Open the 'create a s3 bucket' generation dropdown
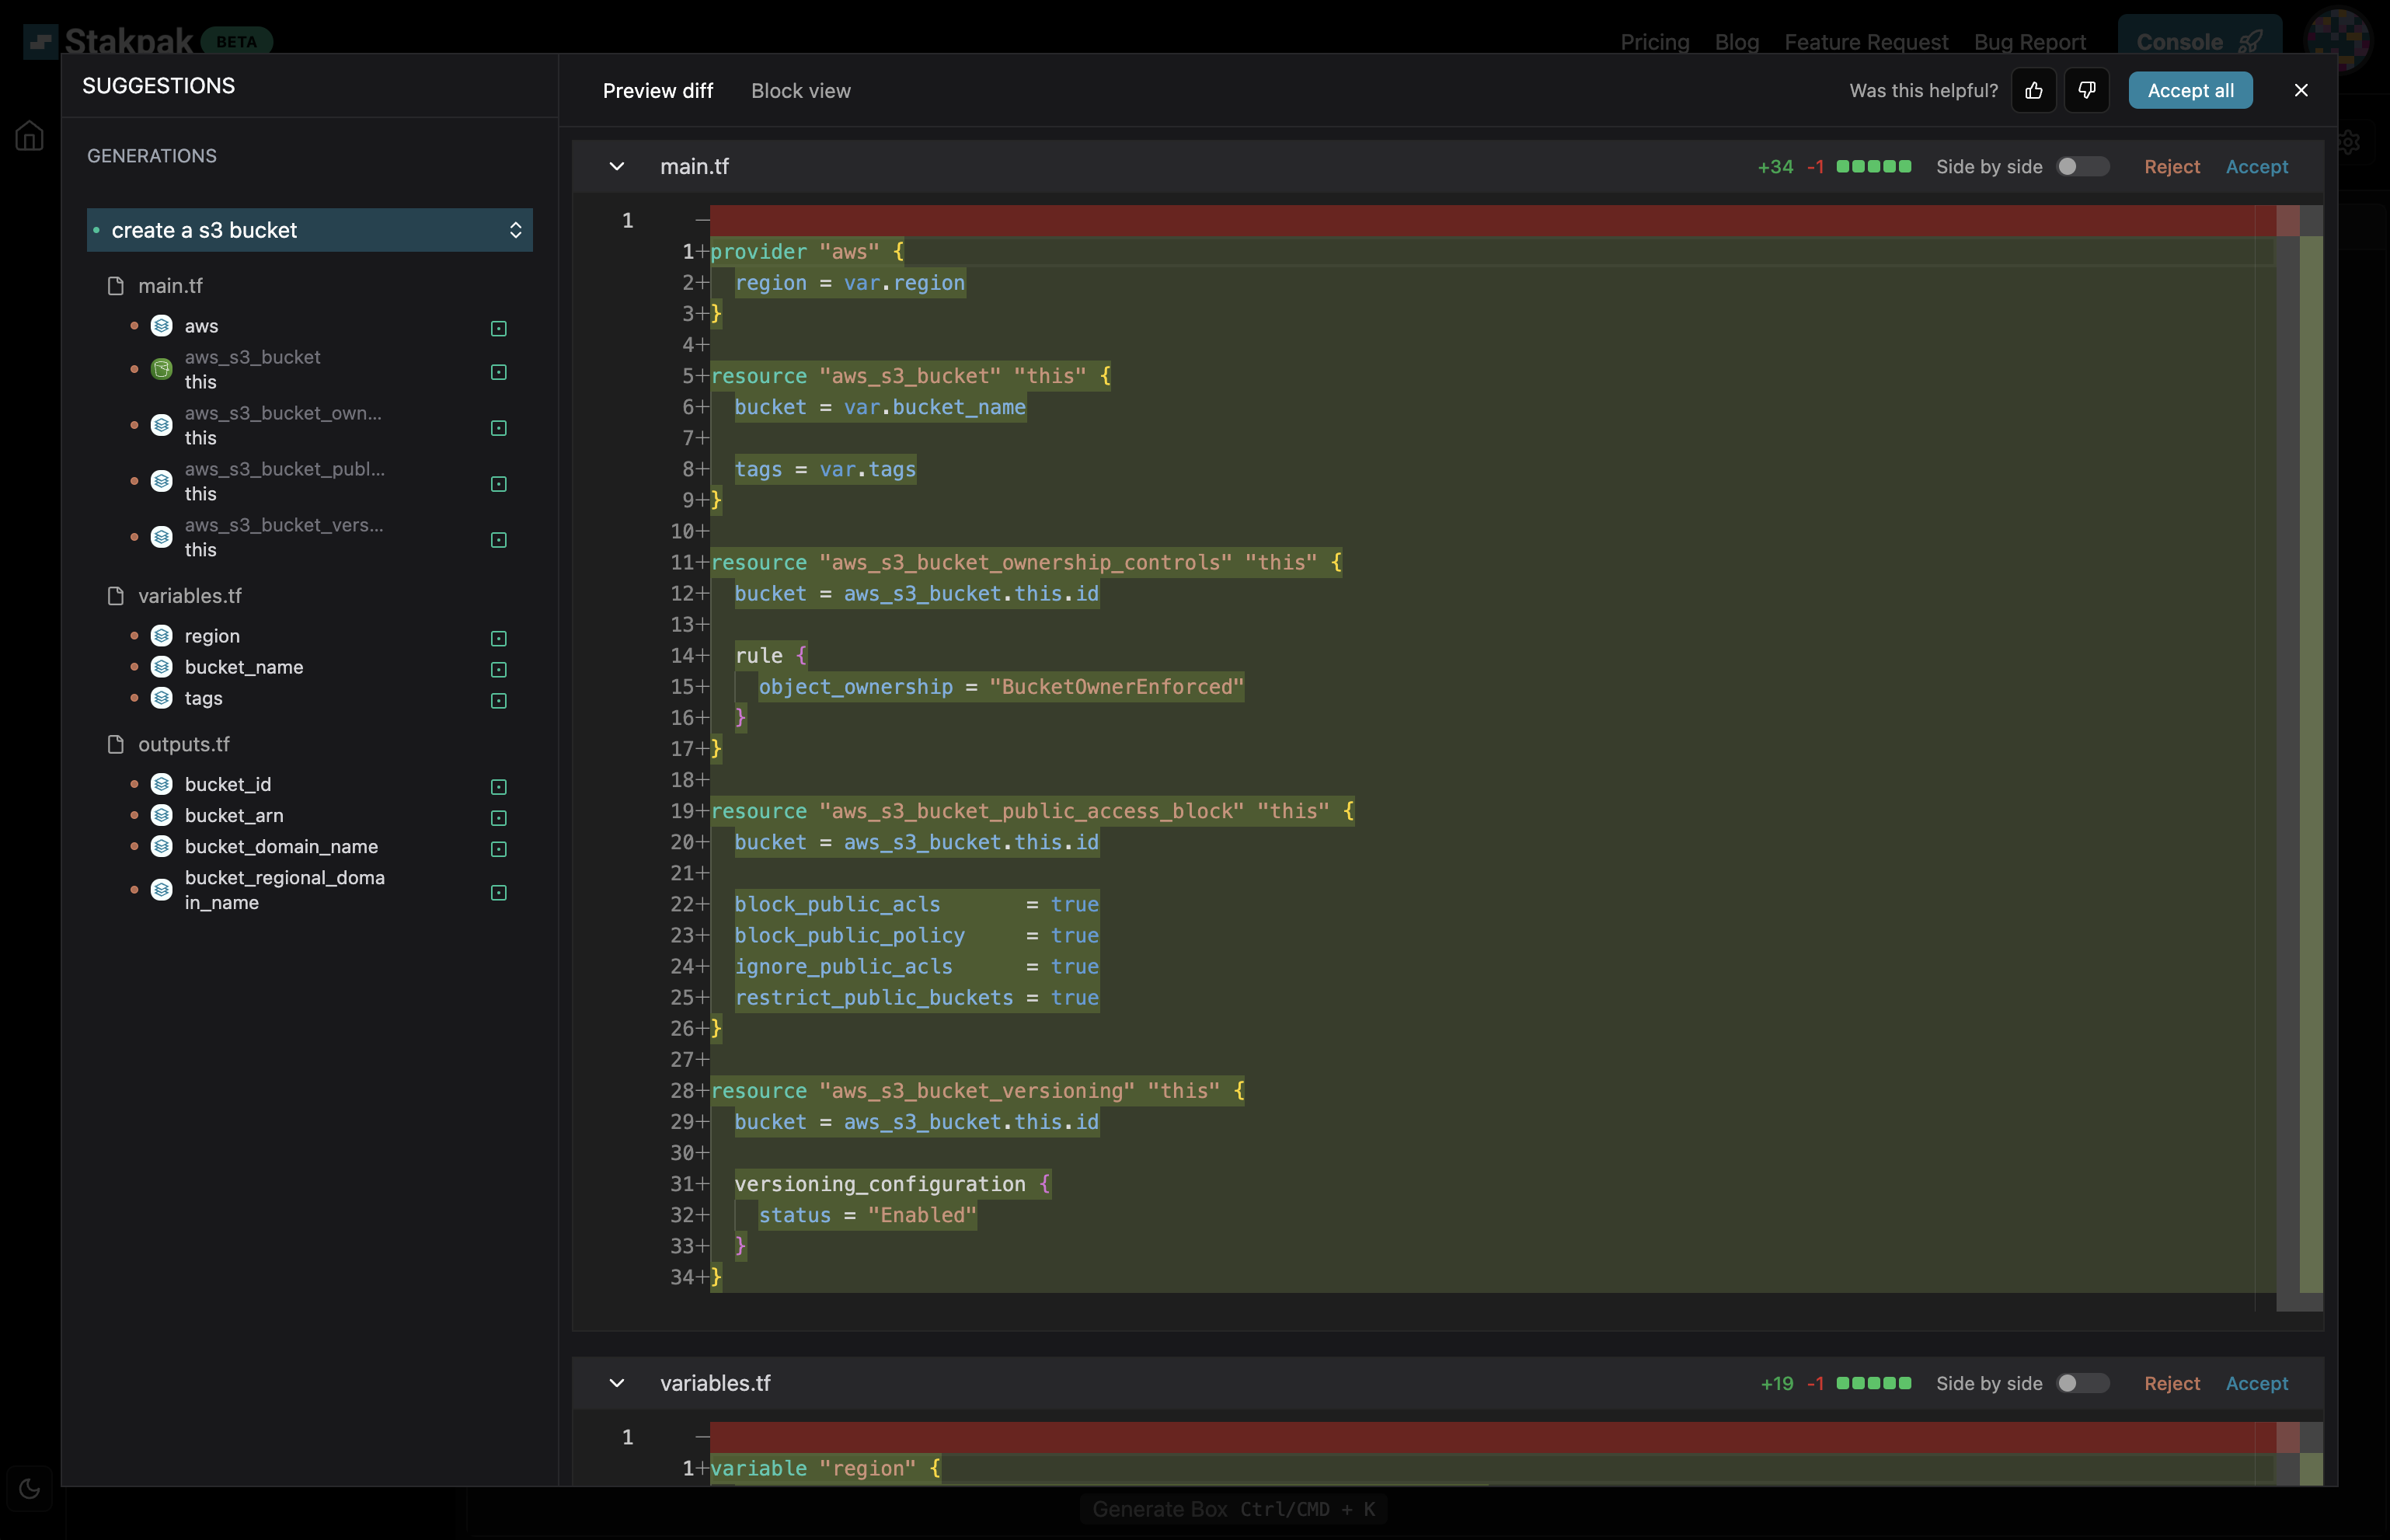 (309, 230)
